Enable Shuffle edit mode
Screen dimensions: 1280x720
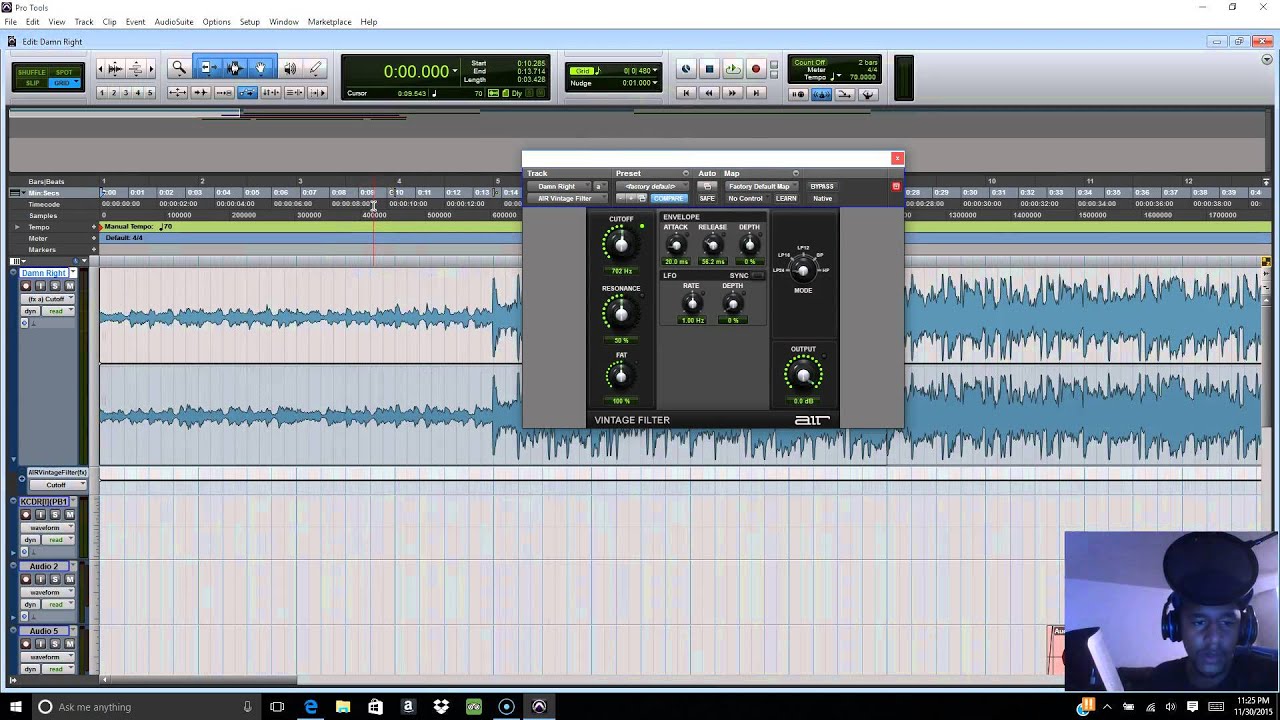pos(32,72)
